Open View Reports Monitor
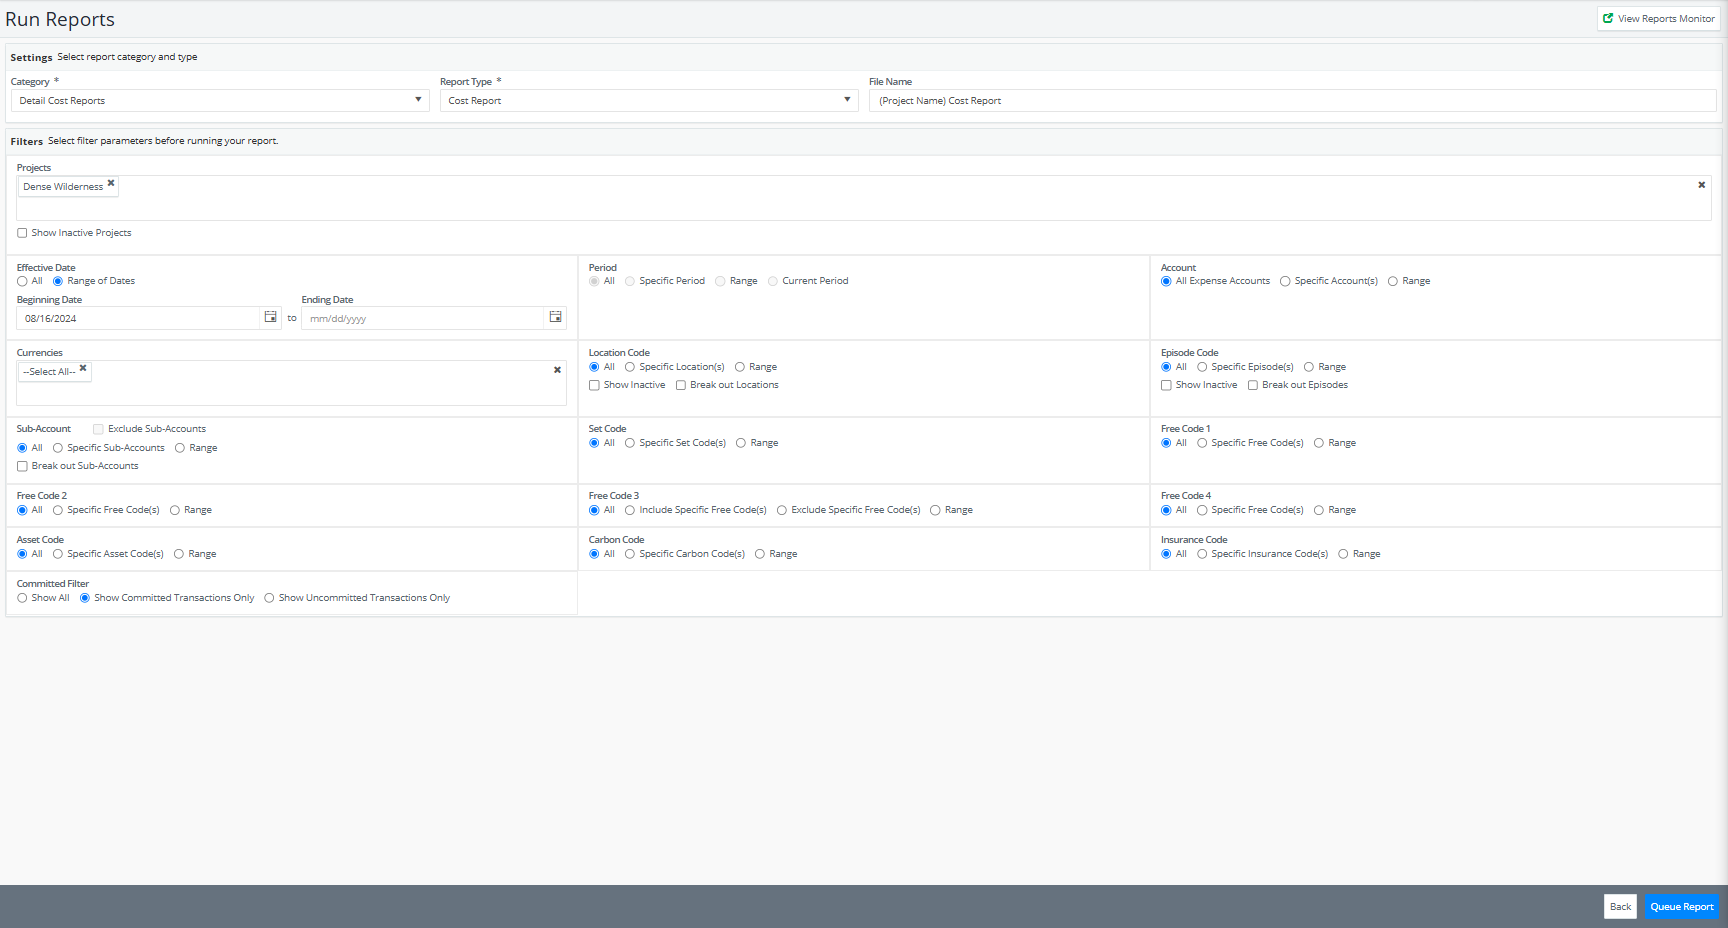This screenshot has height=928, width=1728. point(1658,18)
